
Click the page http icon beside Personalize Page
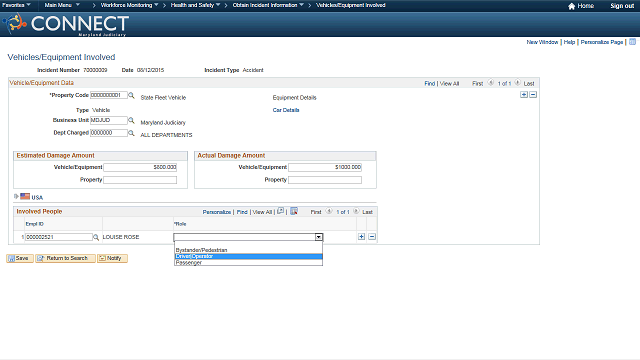pos(632,42)
